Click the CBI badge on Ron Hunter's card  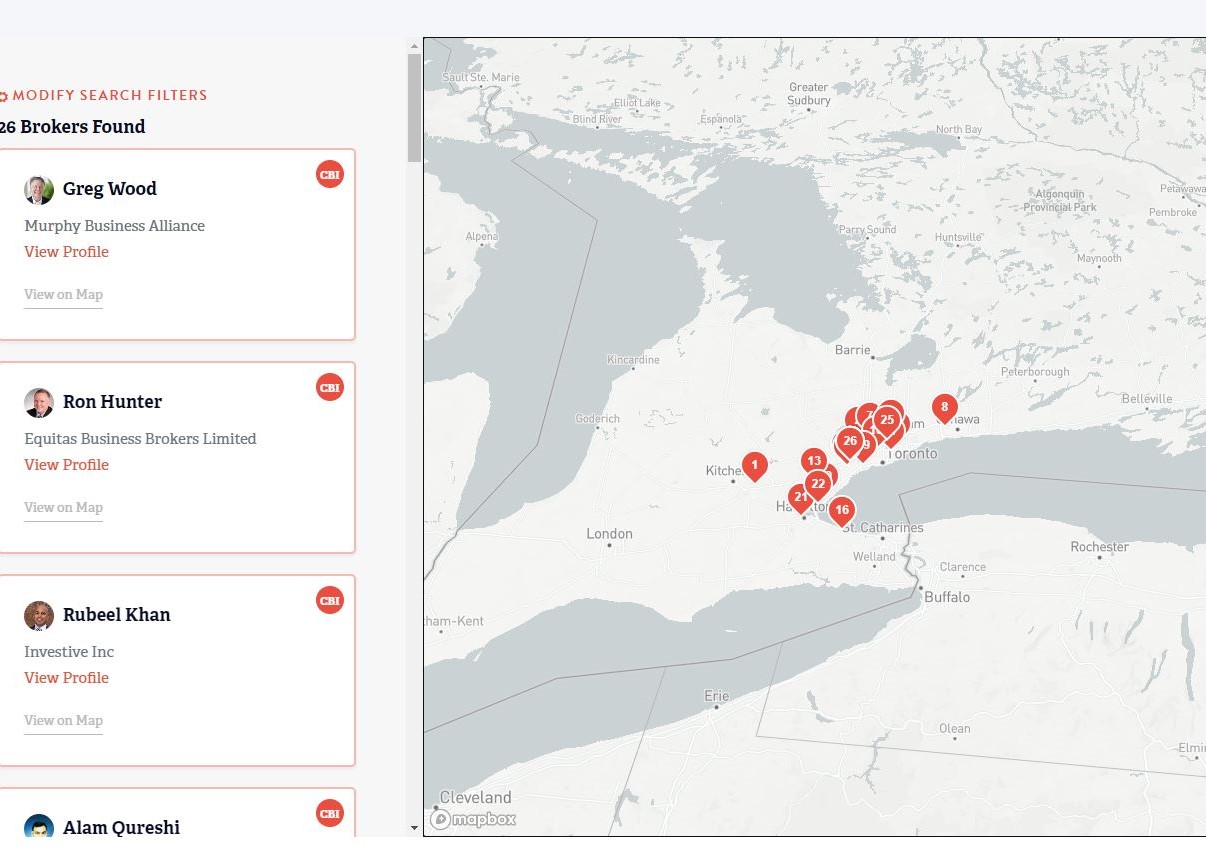click(330, 387)
